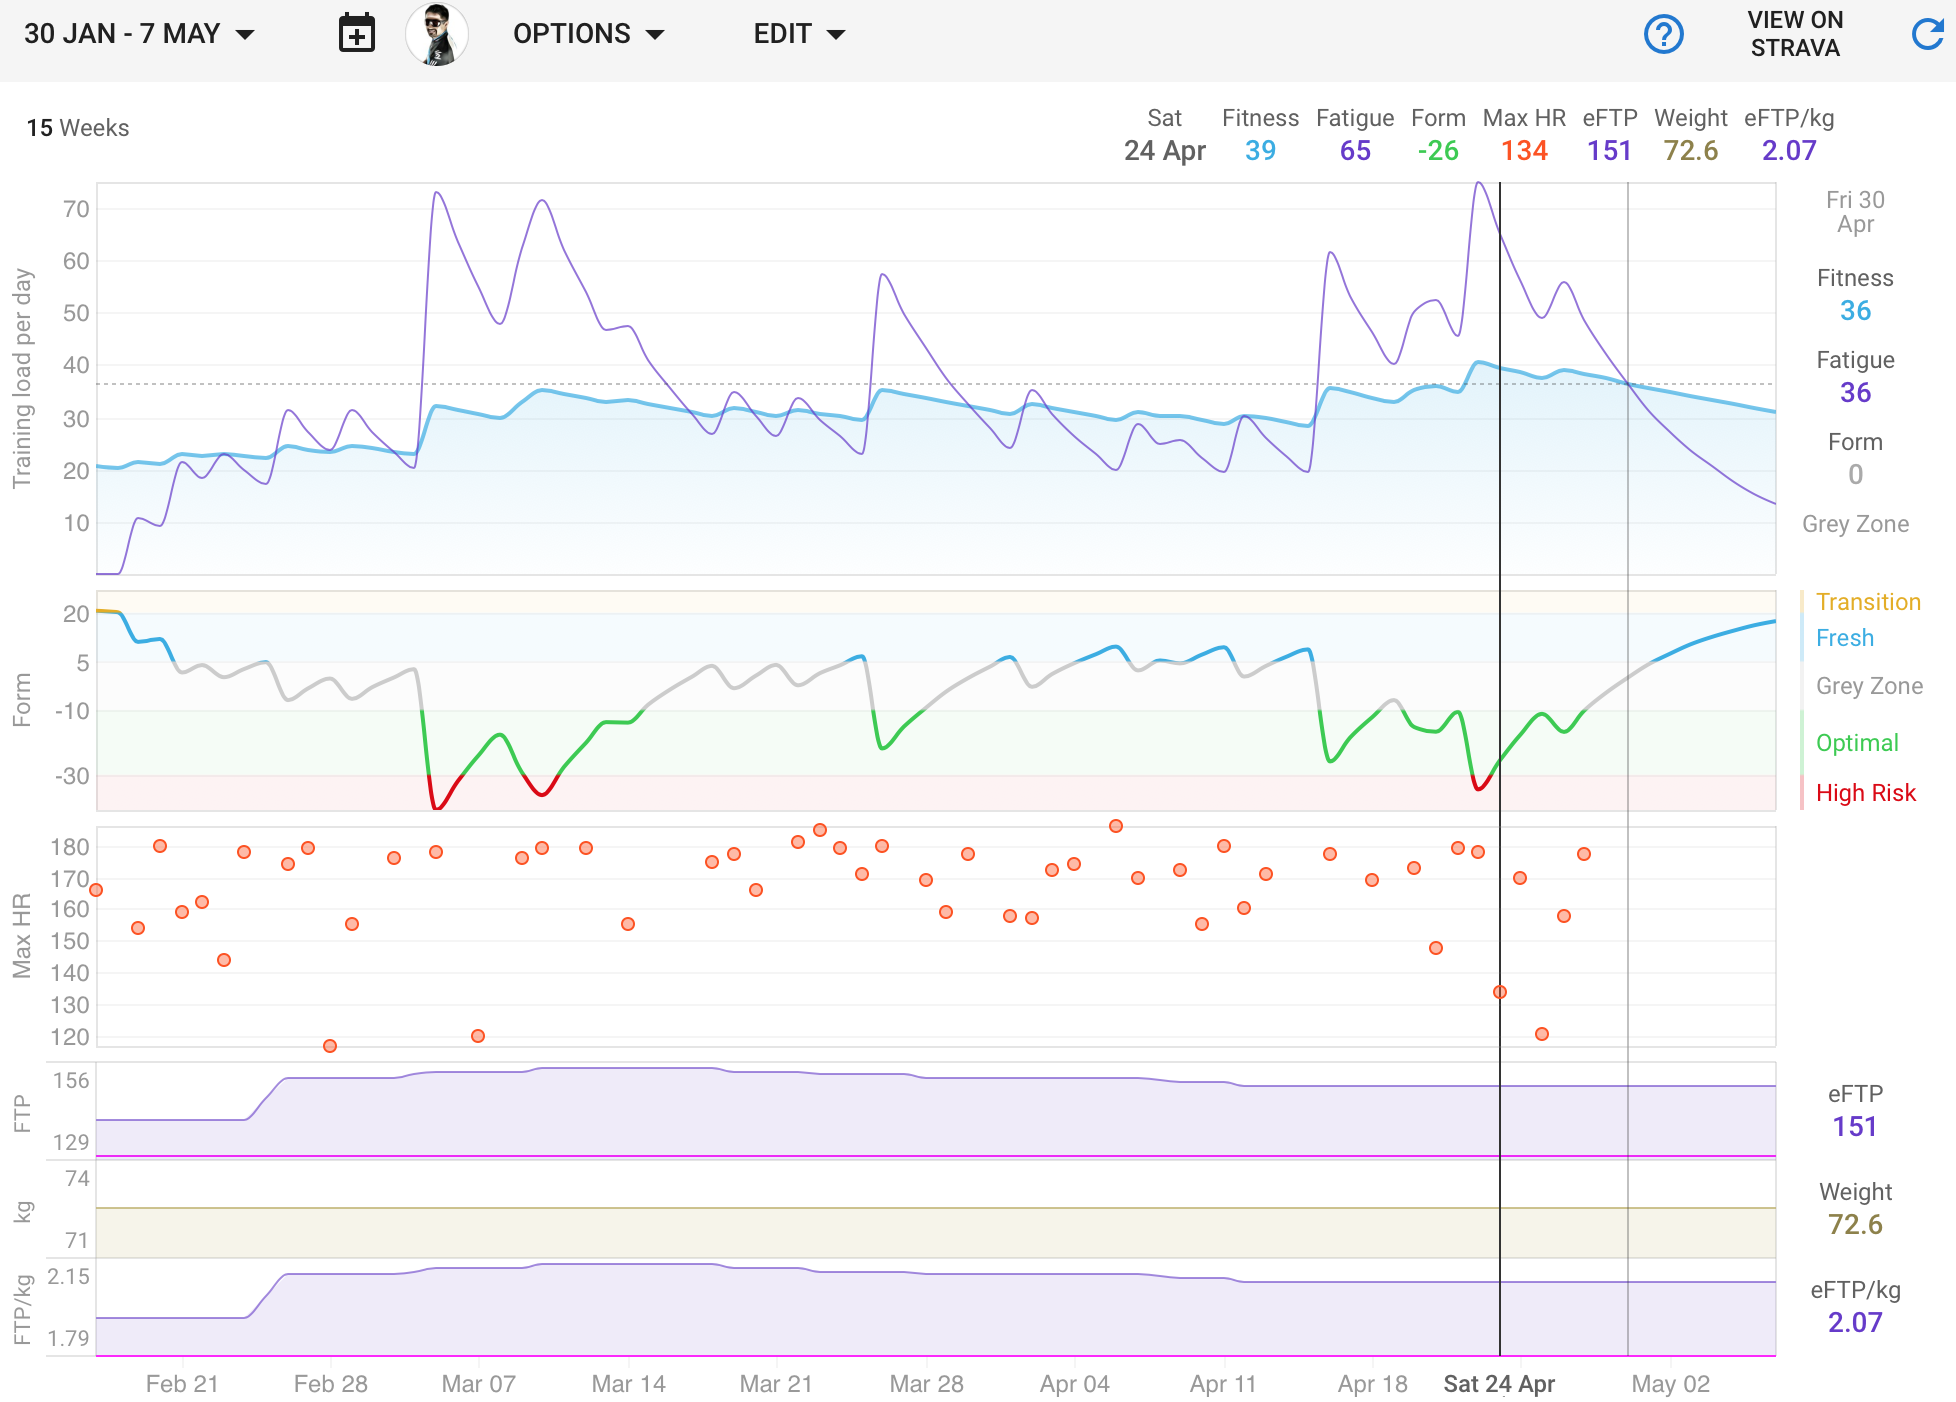Click the Weight 72.6 value on right panel
Image resolution: width=1956 pixels, height=1402 pixels.
tap(1854, 1225)
